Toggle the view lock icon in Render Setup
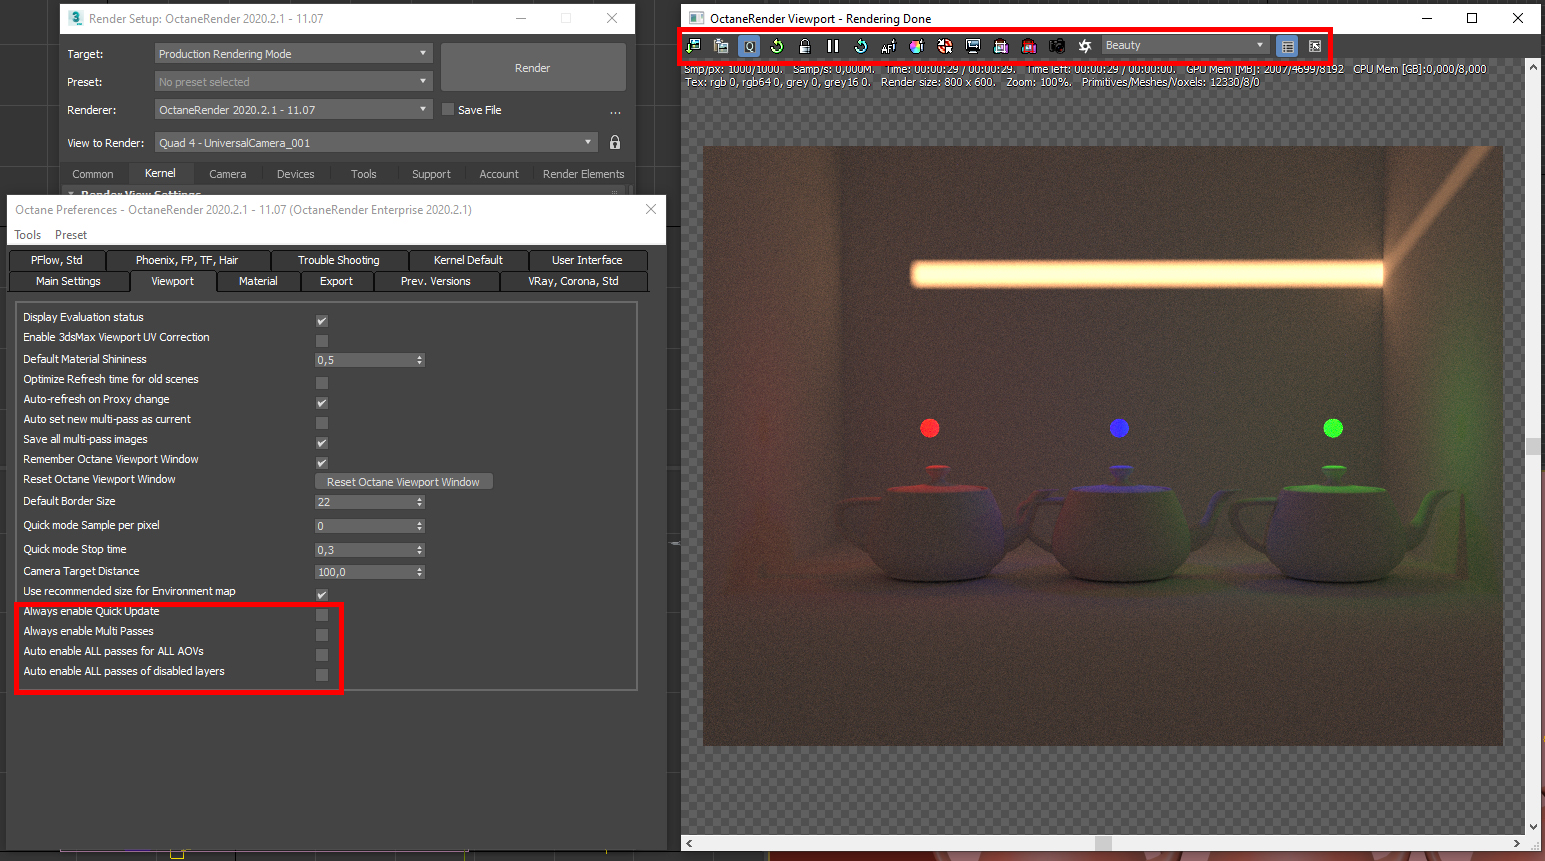Screen dimensions: 1545x861 (615, 143)
